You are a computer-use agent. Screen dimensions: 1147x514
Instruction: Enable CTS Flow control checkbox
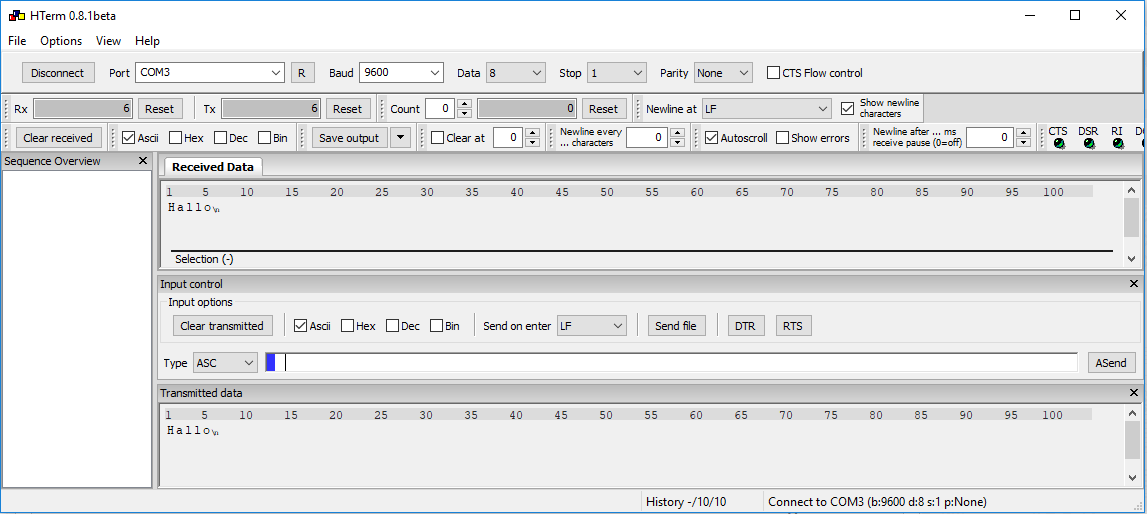(773, 73)
